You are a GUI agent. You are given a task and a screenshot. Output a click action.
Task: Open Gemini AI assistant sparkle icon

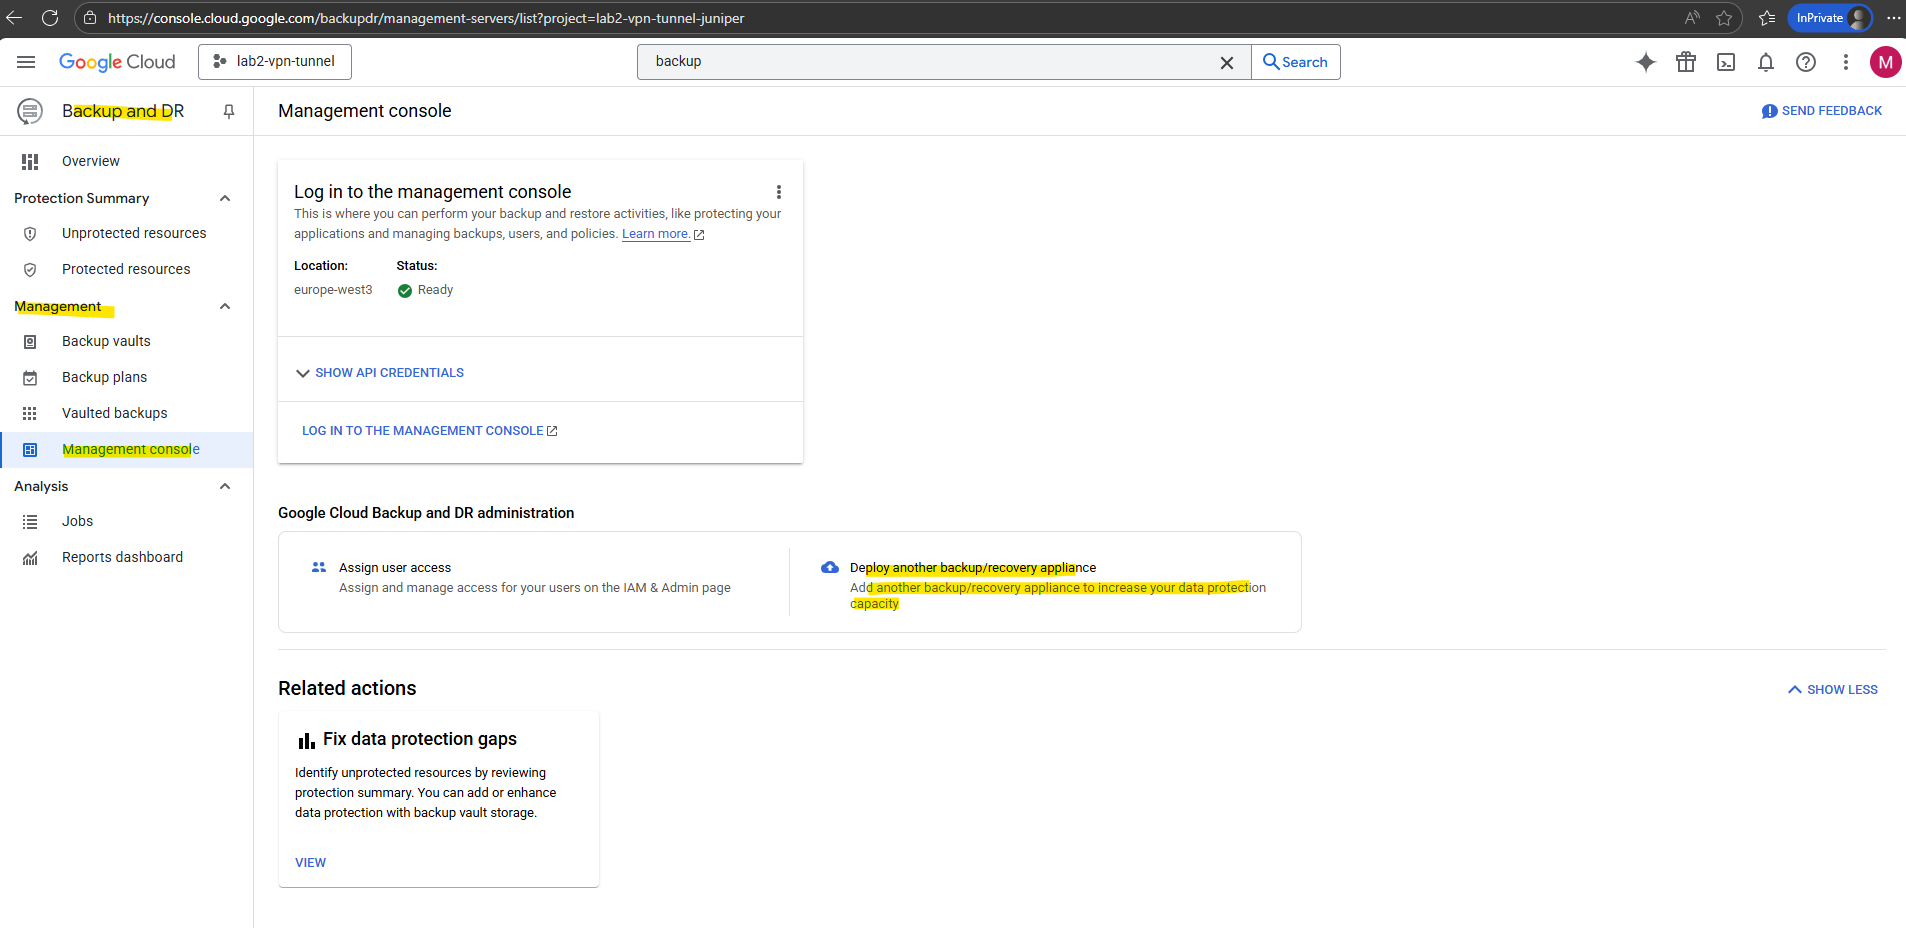pos(1646,62)
